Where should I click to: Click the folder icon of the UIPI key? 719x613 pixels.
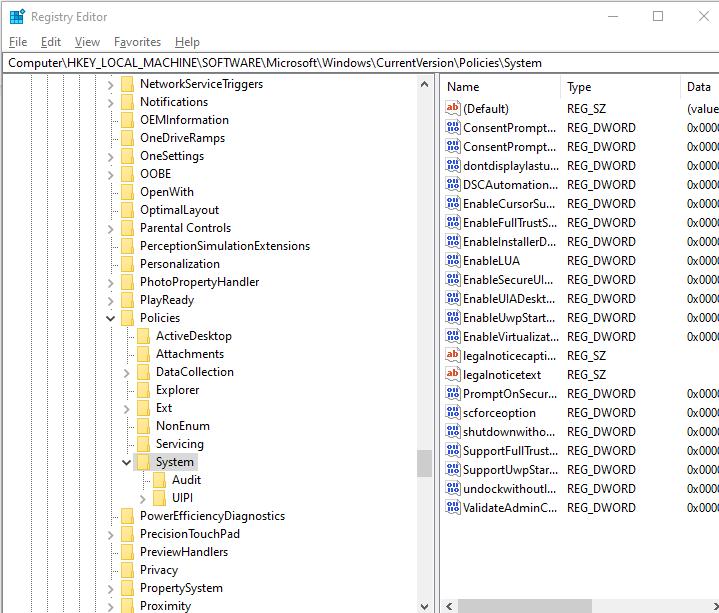(x=160, y=498)
